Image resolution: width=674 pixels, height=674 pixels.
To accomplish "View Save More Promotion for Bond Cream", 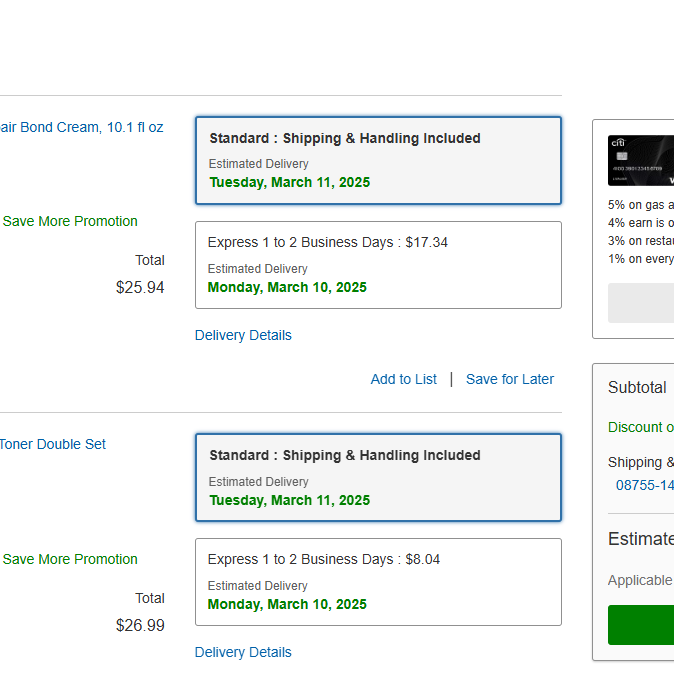I will (x=70, y=221).
